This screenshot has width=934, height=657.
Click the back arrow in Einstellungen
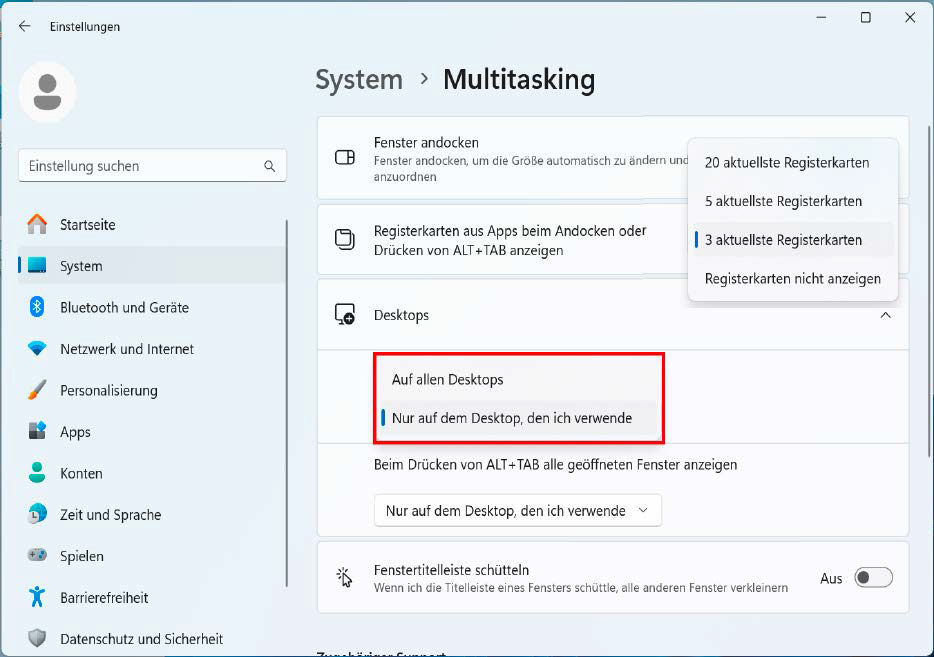point(24,26)
